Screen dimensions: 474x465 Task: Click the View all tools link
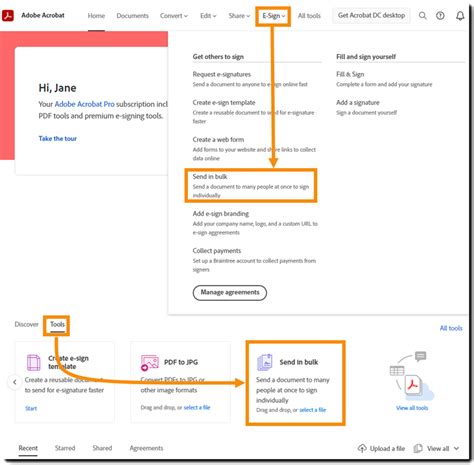click(412, 408)
